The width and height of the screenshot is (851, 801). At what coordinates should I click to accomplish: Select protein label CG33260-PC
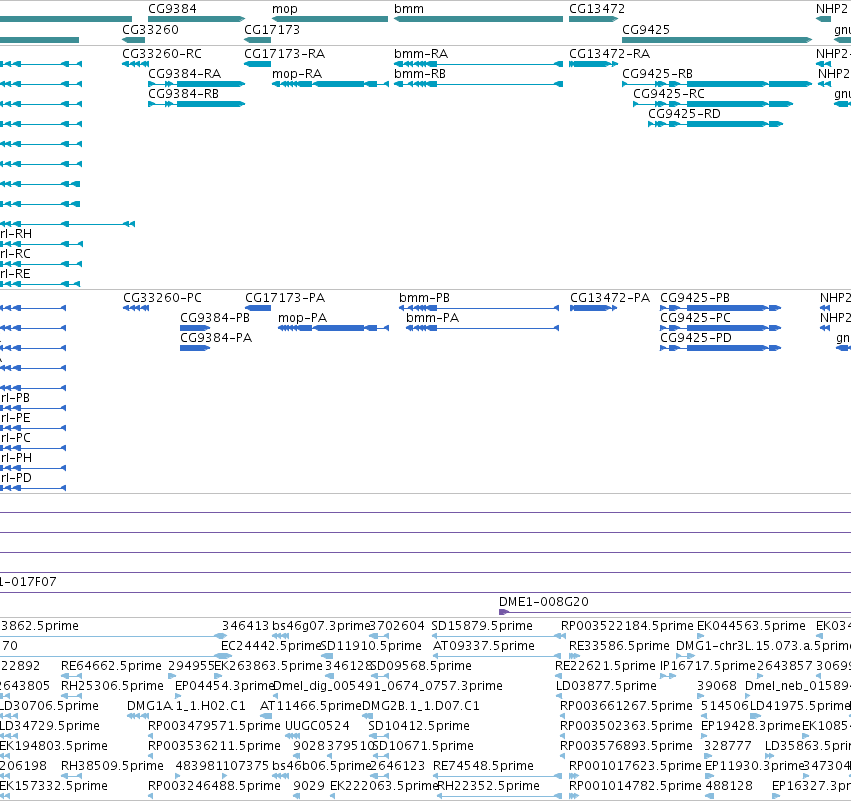click(162, 297)
